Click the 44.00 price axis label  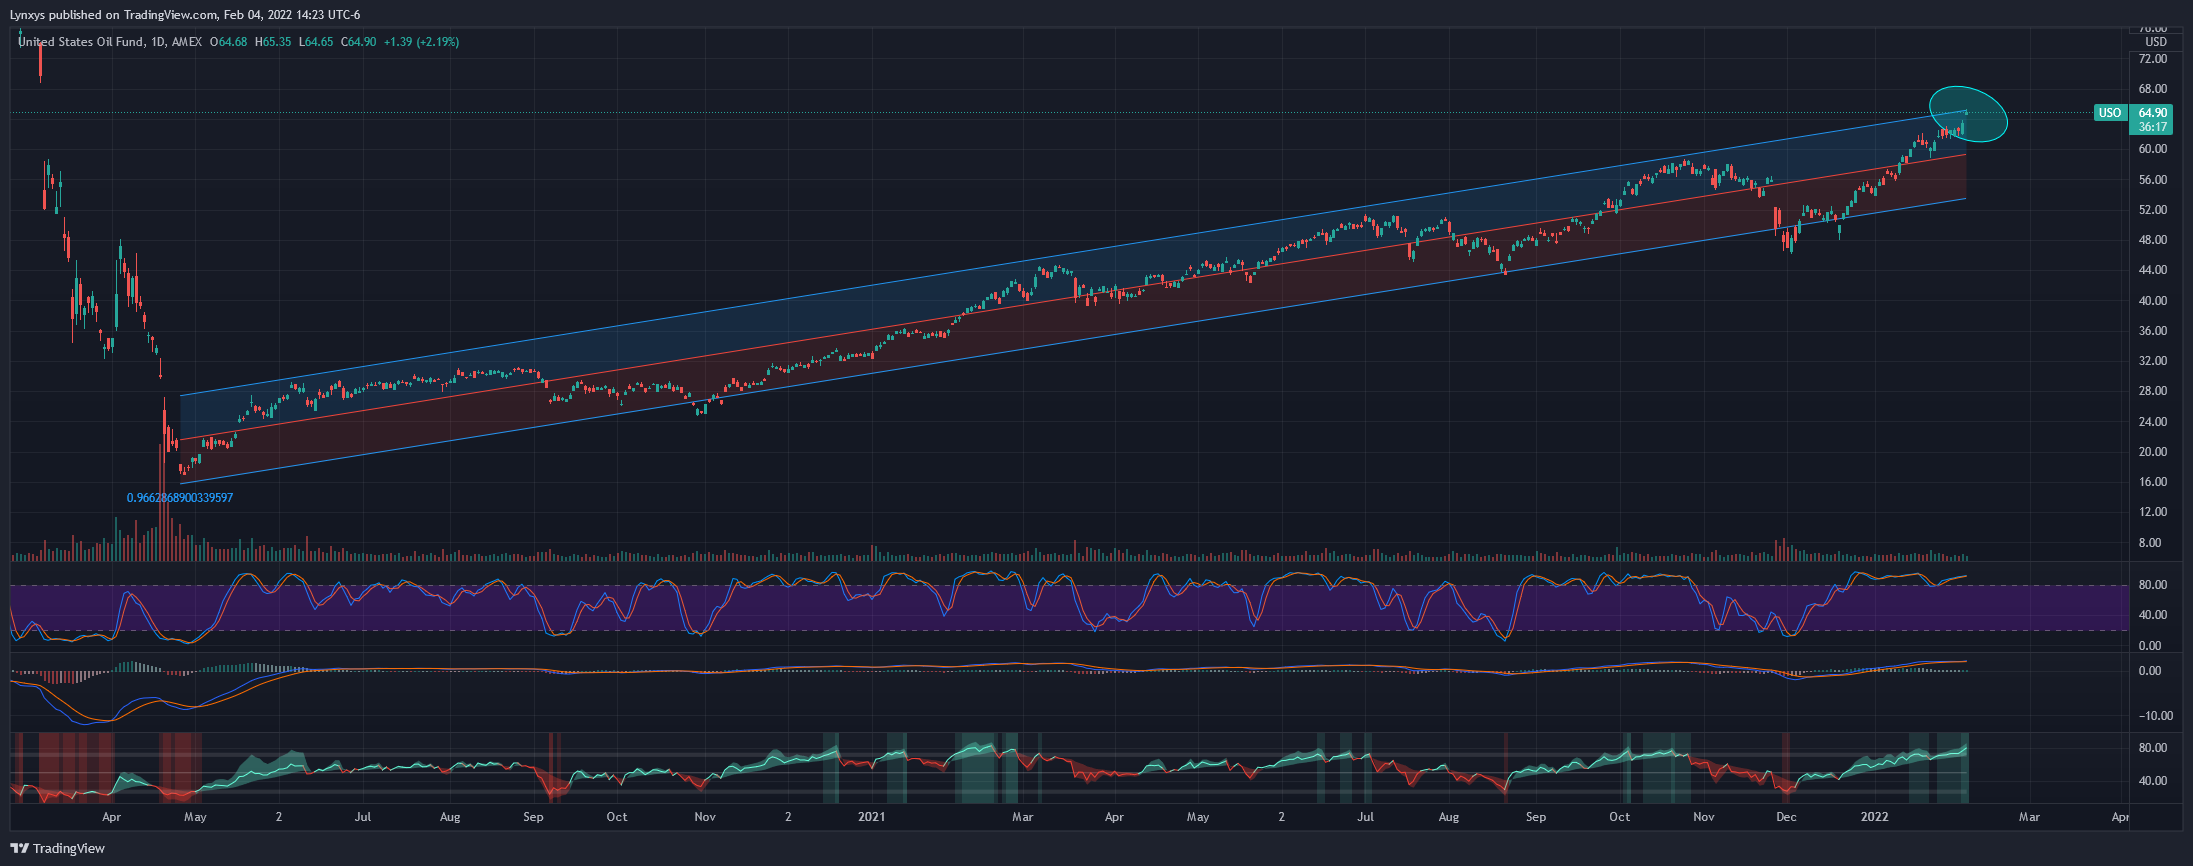click(2152, 270)
